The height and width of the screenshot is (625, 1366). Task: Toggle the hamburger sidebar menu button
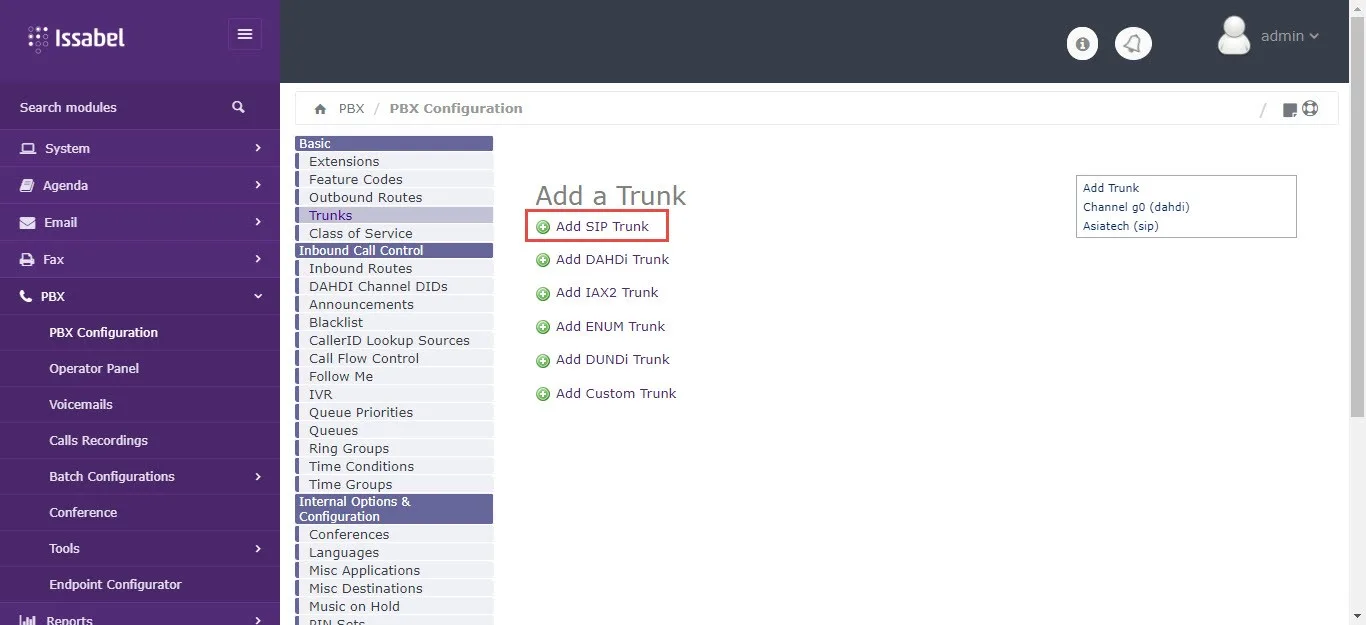tap(244, 35)
